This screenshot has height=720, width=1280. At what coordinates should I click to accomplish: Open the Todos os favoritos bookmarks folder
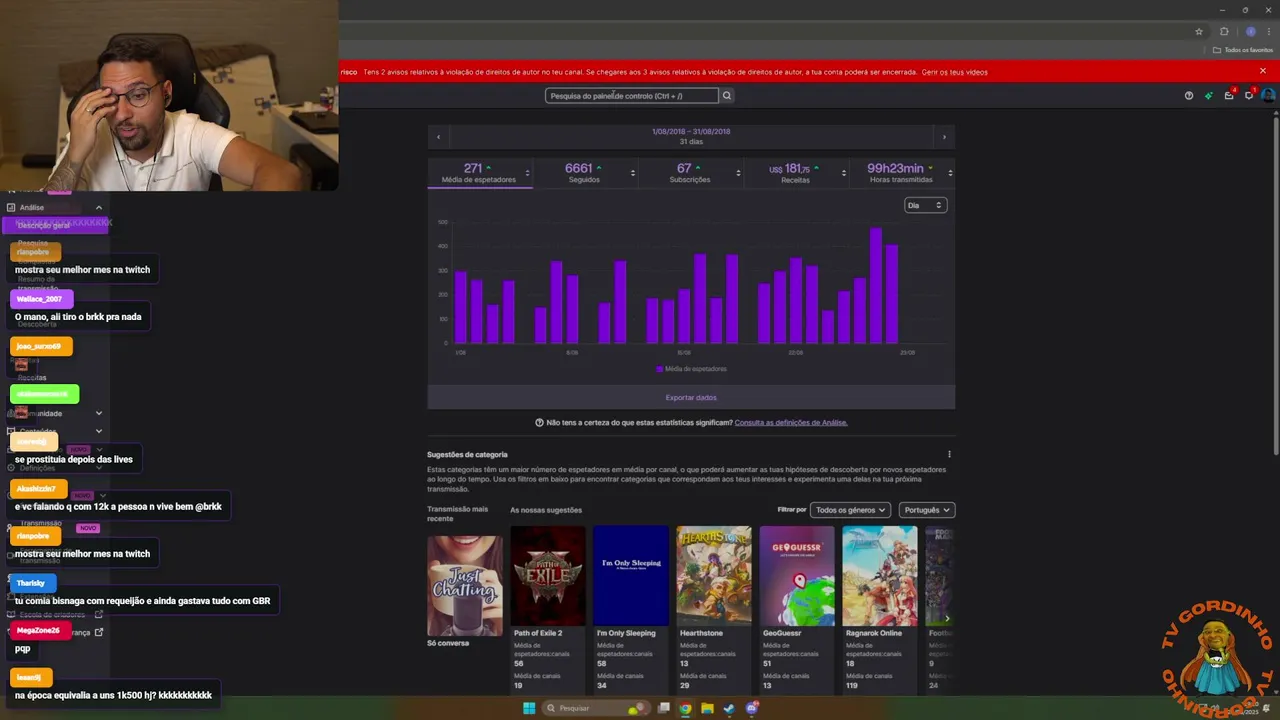tap(1243, 50)
